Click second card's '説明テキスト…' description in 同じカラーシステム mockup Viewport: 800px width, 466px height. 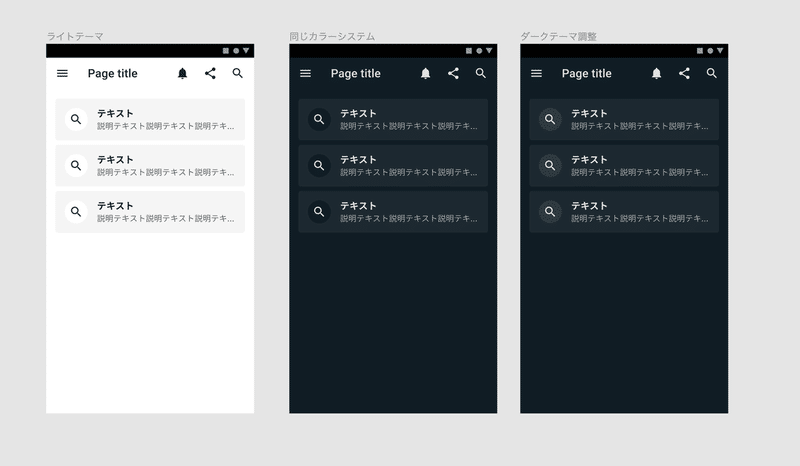(409, 172)
